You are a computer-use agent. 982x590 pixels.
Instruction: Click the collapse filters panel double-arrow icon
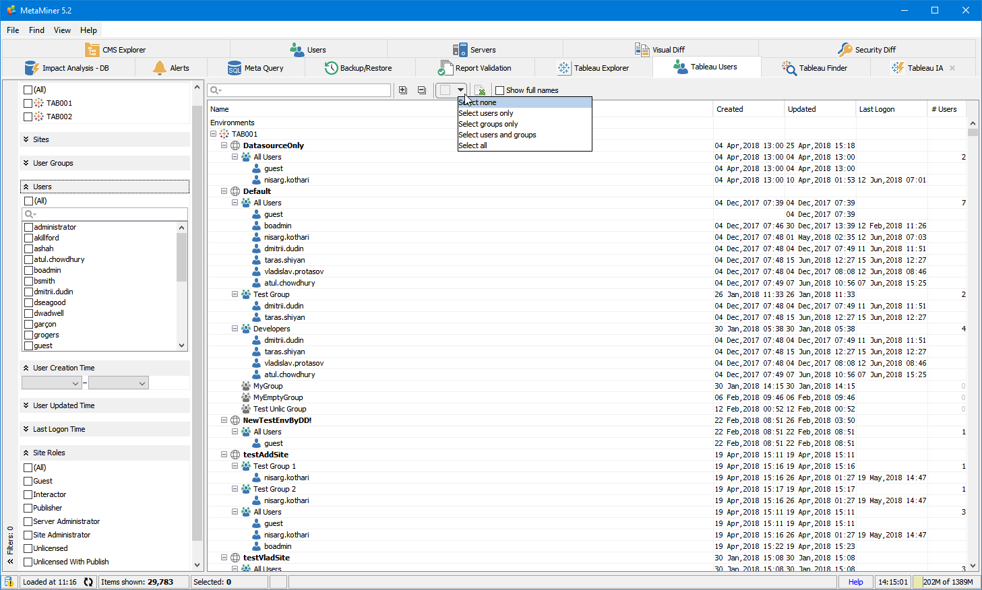(x=10, y=561)
